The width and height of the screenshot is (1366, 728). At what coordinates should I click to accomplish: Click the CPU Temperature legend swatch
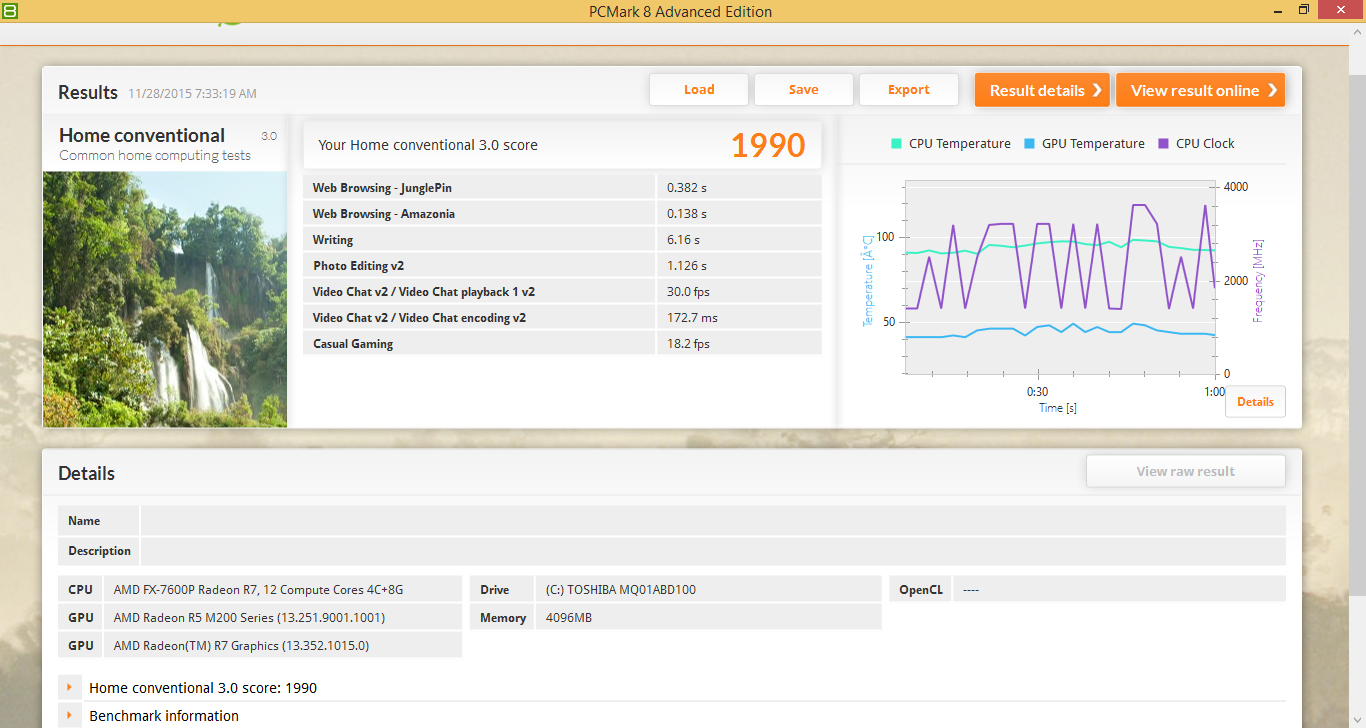[896, 144]
